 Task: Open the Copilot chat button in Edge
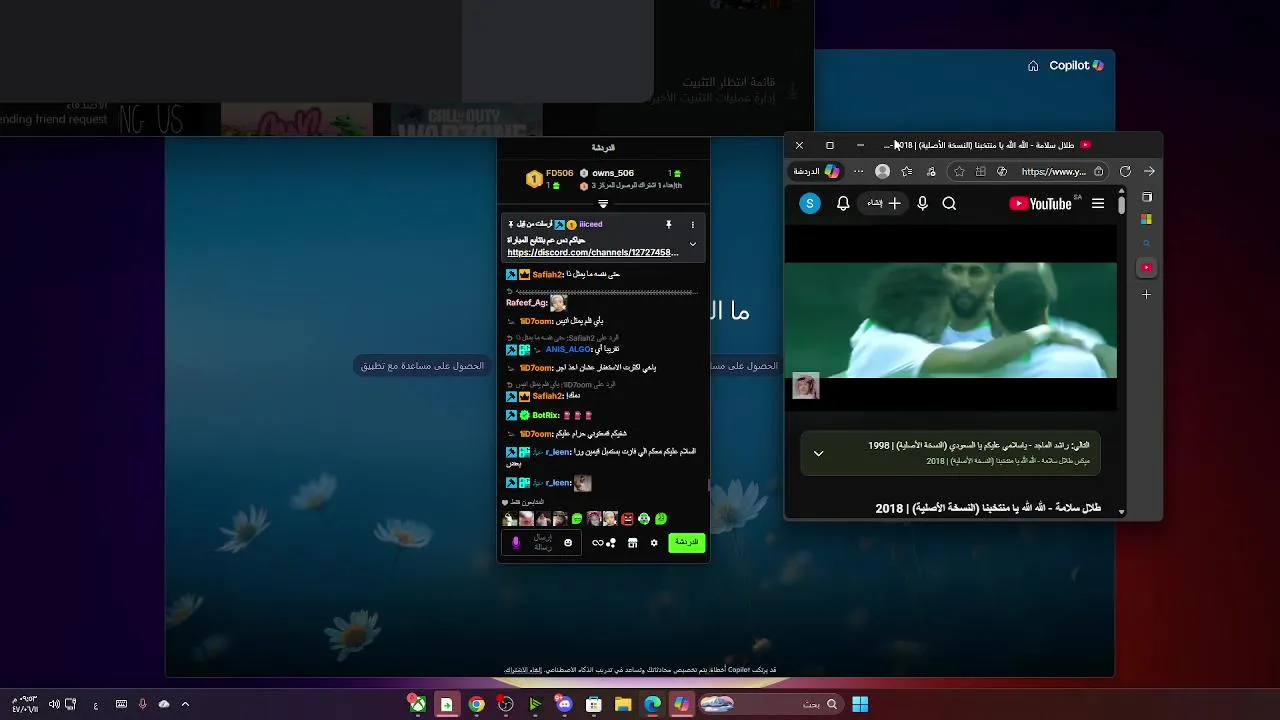point(816,172)
